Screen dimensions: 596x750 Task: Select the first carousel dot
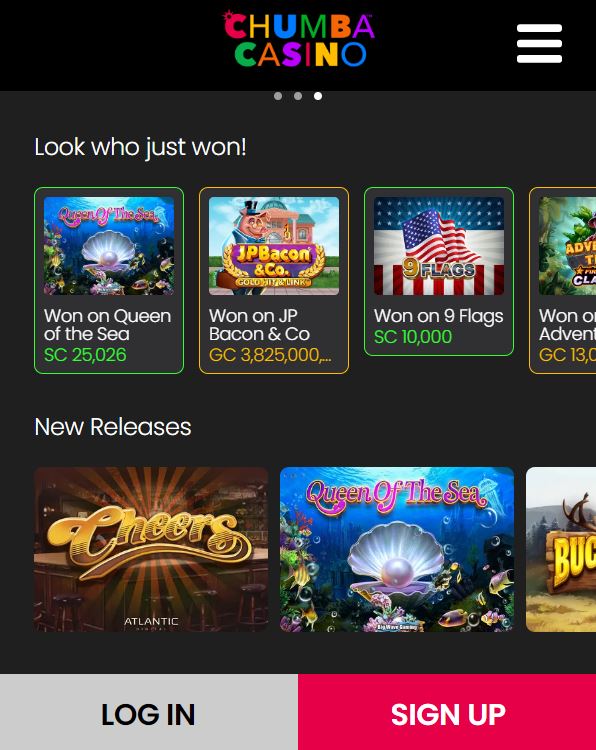(278, 96)
